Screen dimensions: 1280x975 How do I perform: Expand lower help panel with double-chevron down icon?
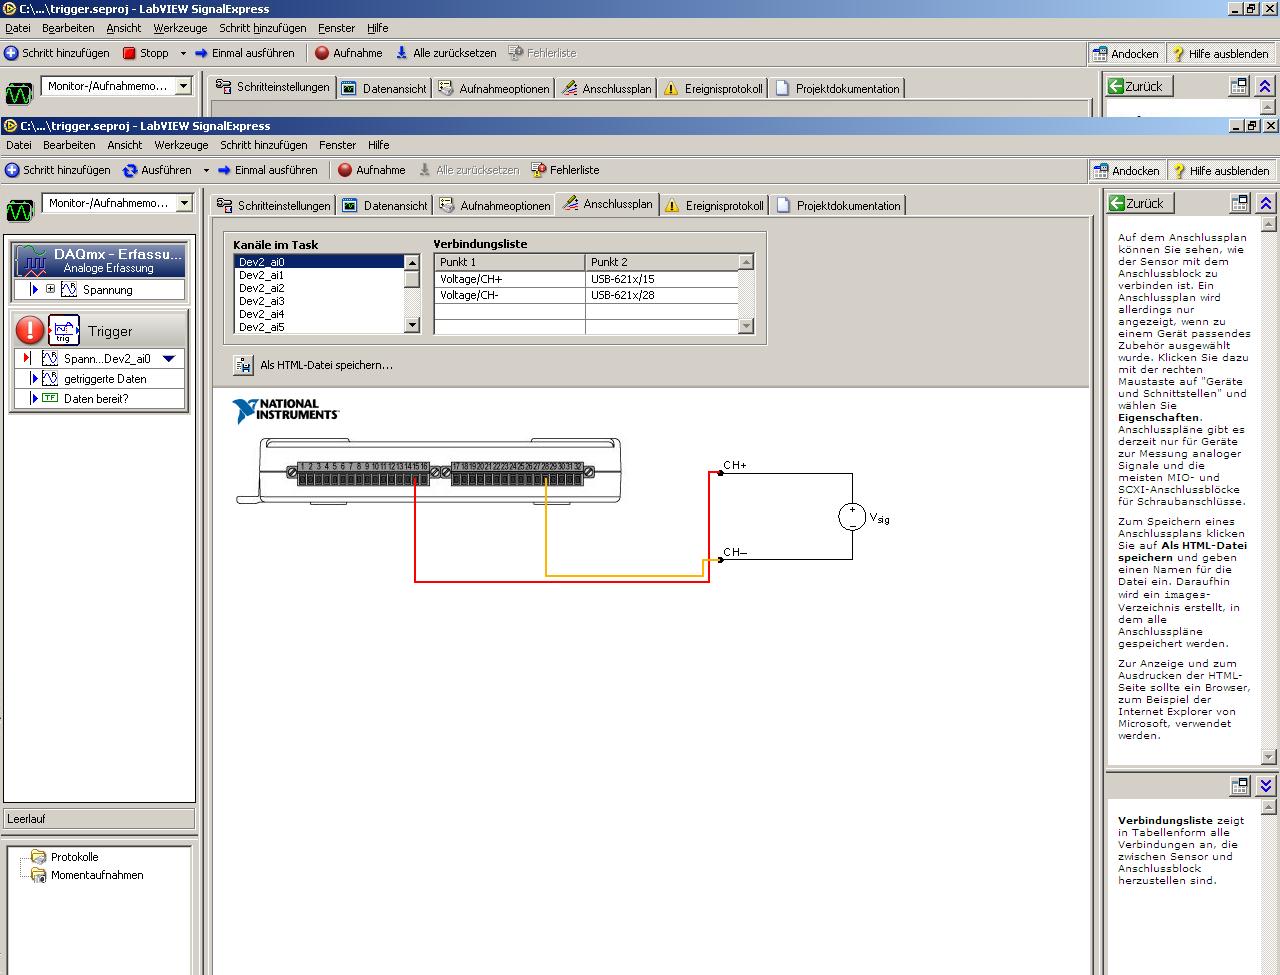tap(1265, 786)
